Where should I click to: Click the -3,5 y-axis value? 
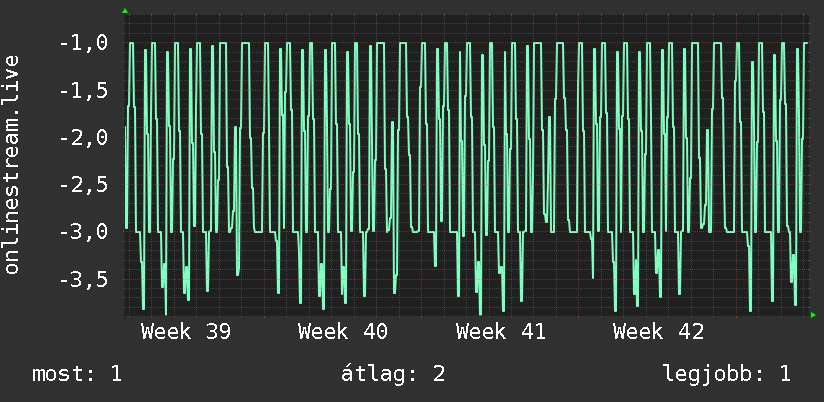click(85, 279)
